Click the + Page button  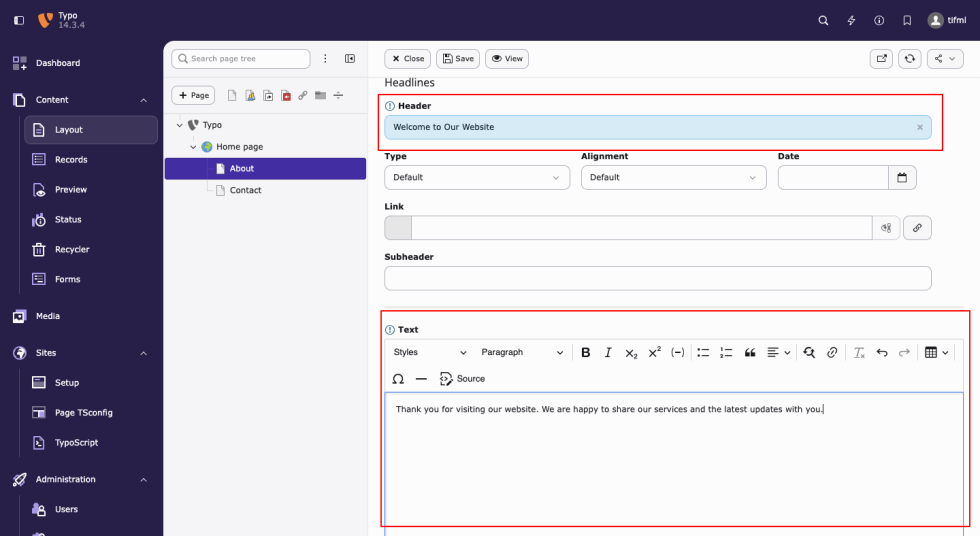[193, 96]
